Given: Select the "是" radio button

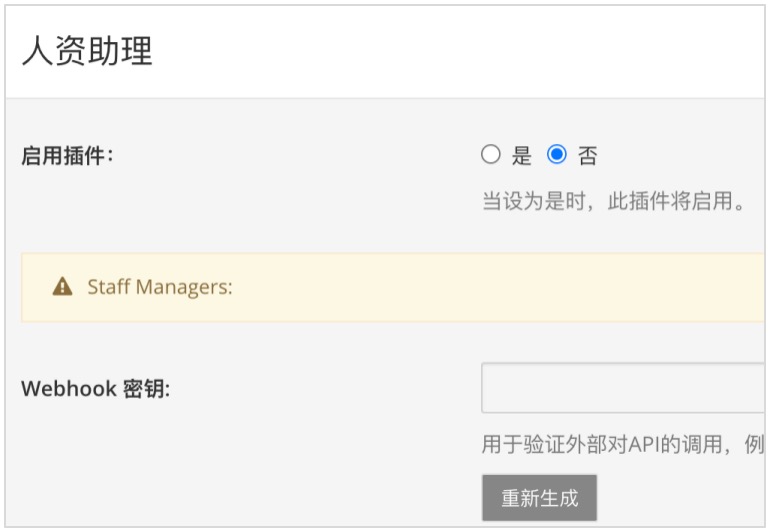Looking at the screenshot, I should (491, 154).
